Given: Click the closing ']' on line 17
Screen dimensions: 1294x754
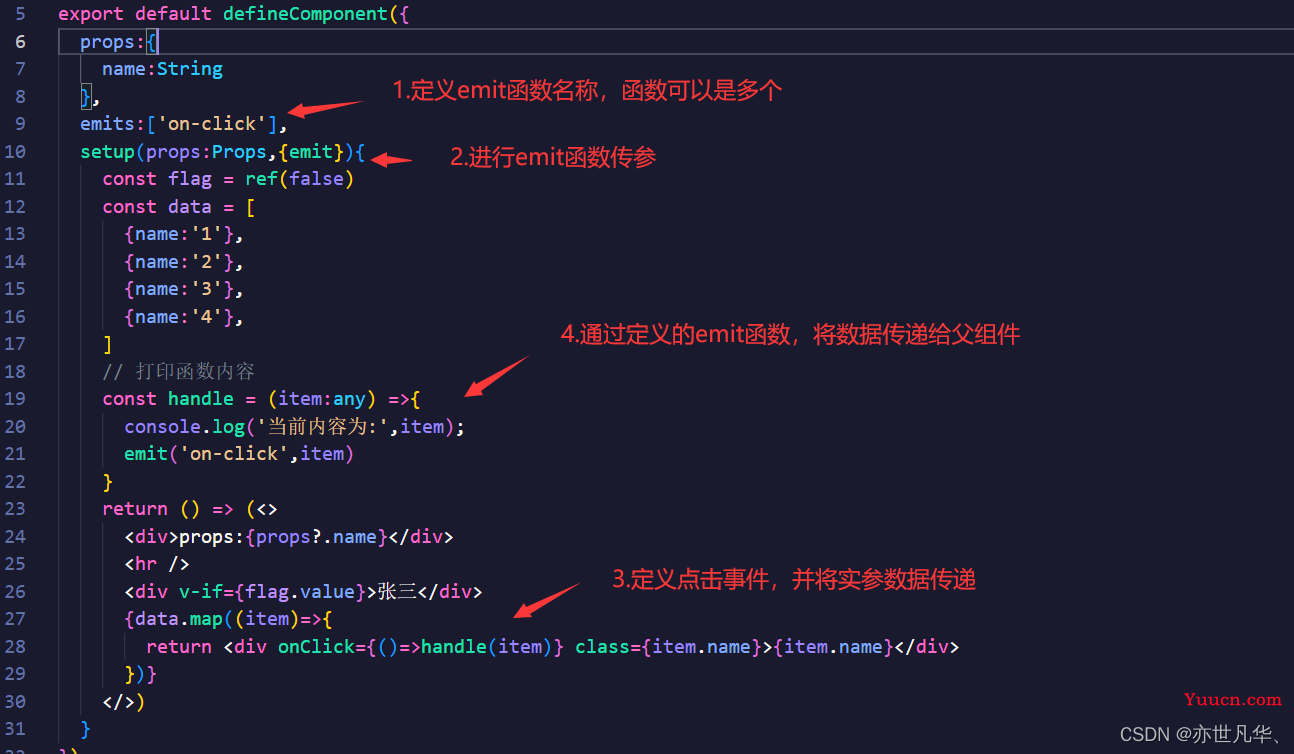Looking at the screenshot, I should (108, 344).
